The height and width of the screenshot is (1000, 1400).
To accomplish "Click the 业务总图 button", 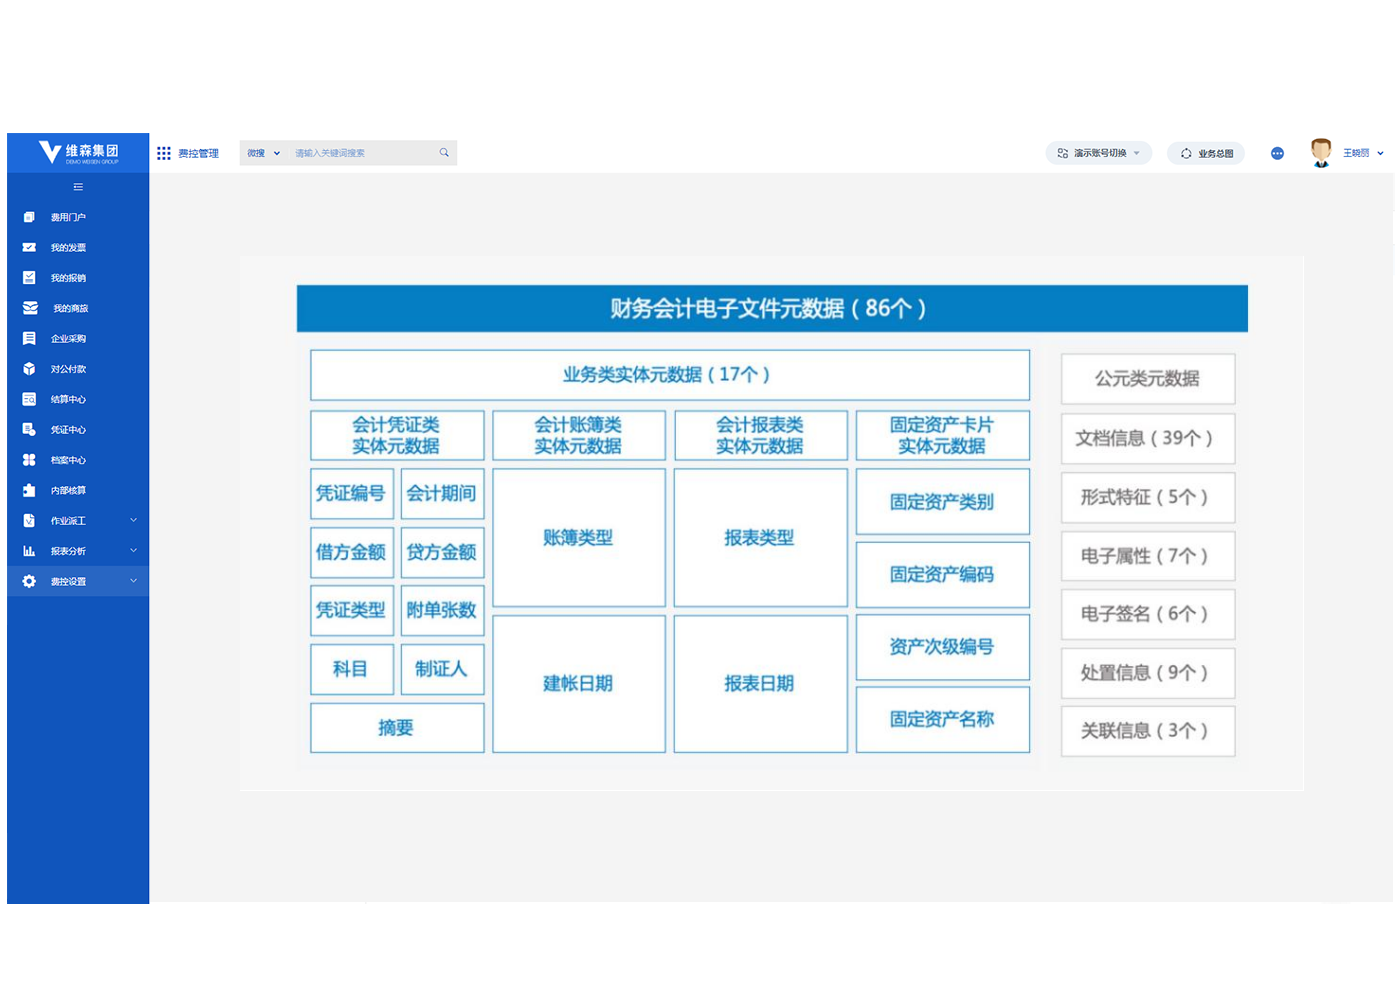I will (1206, 153).
